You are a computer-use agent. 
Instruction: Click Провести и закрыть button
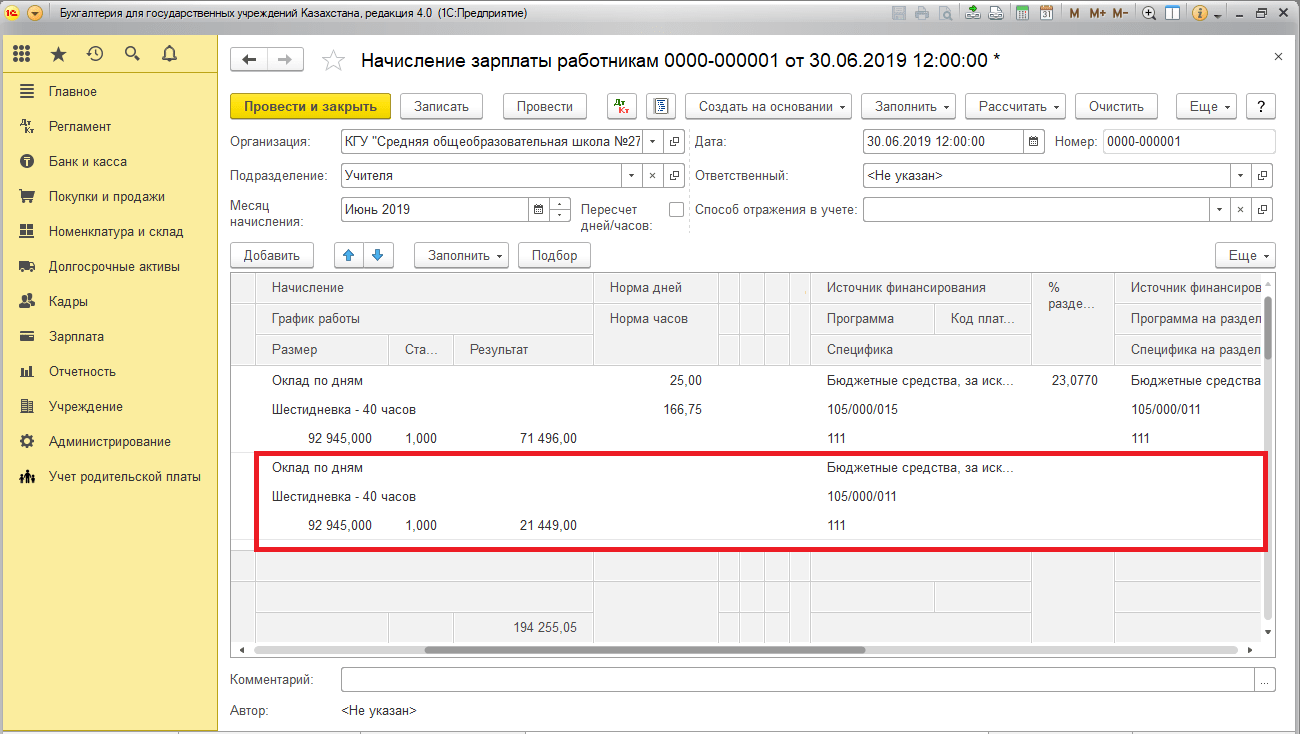point(310,106)
